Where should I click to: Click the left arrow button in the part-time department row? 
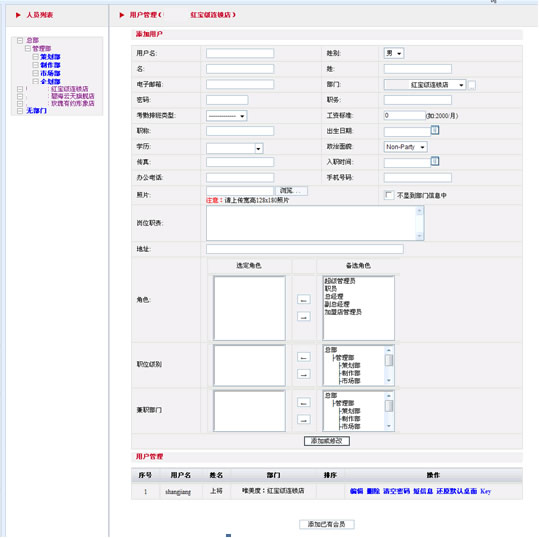(304, 402)
